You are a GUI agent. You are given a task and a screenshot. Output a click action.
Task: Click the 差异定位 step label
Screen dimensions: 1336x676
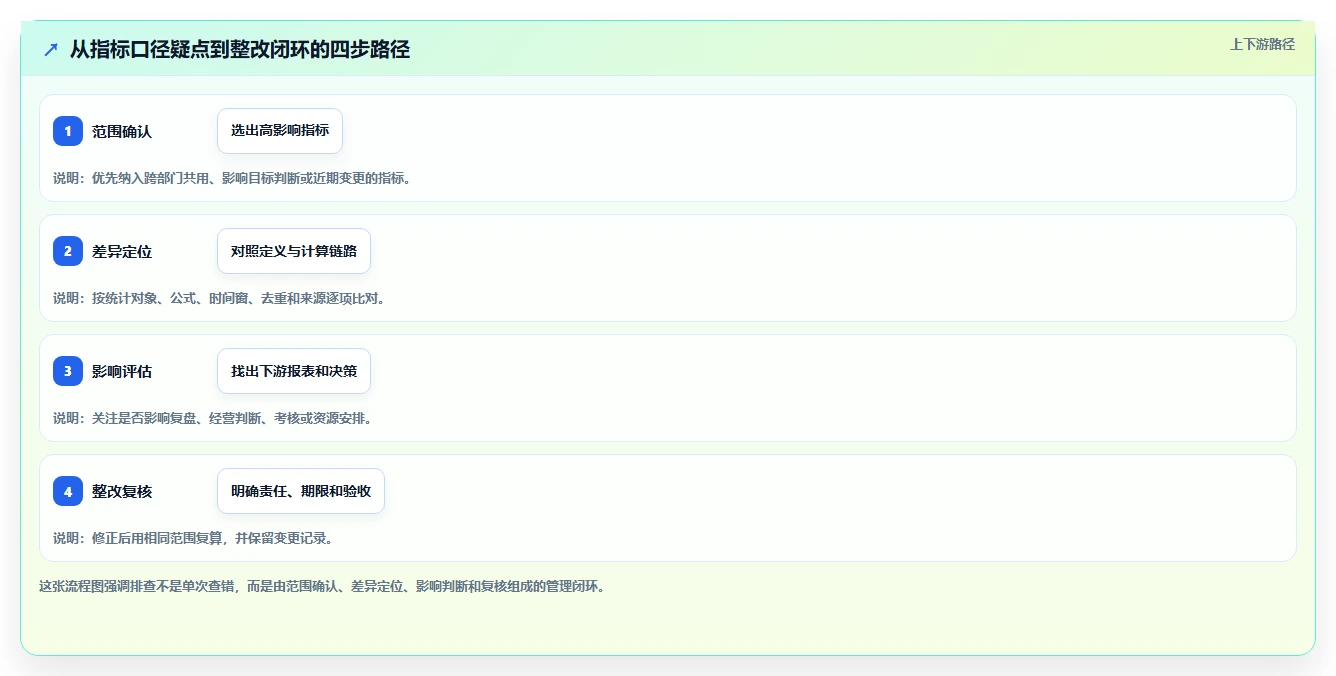point(122,251)
